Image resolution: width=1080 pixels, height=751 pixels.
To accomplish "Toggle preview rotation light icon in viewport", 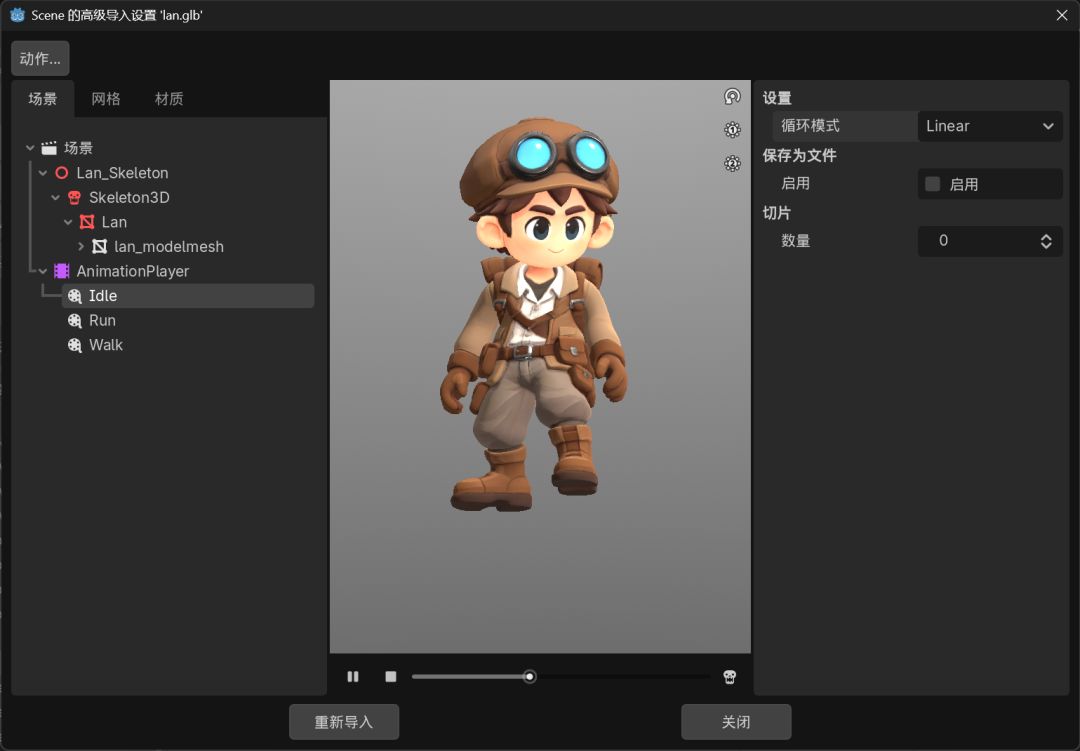I will pyautogui.click(x=732, y=96).
